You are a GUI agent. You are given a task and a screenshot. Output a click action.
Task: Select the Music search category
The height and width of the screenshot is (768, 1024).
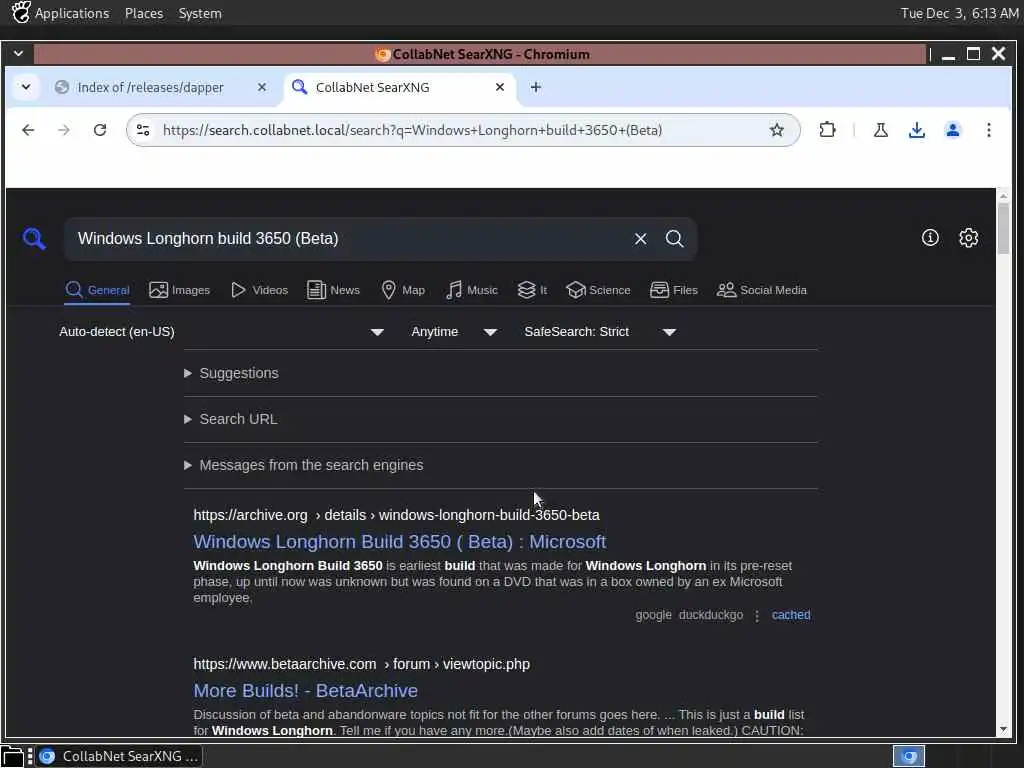[472, 290]
